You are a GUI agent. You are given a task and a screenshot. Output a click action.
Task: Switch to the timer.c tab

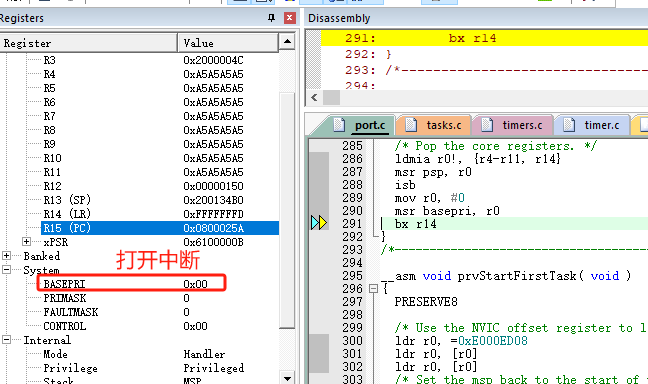click(x=591, y=125)
